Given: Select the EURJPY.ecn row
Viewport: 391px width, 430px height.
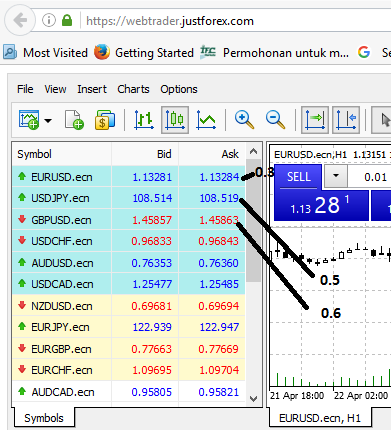Looking at the screenshot, I should coord(129,327).
